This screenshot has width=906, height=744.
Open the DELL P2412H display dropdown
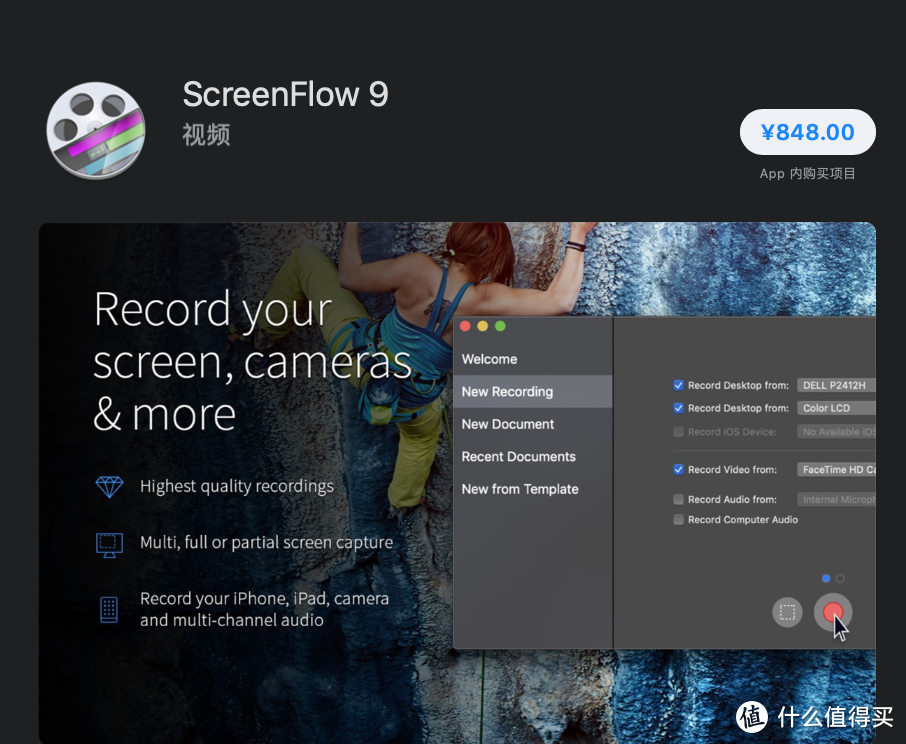836,385
